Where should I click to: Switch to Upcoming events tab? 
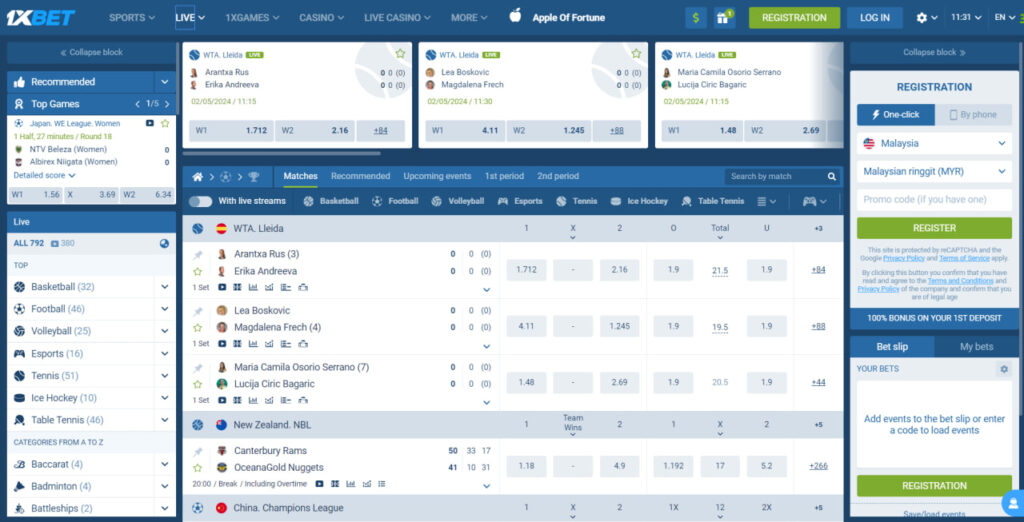coord(437,176)
